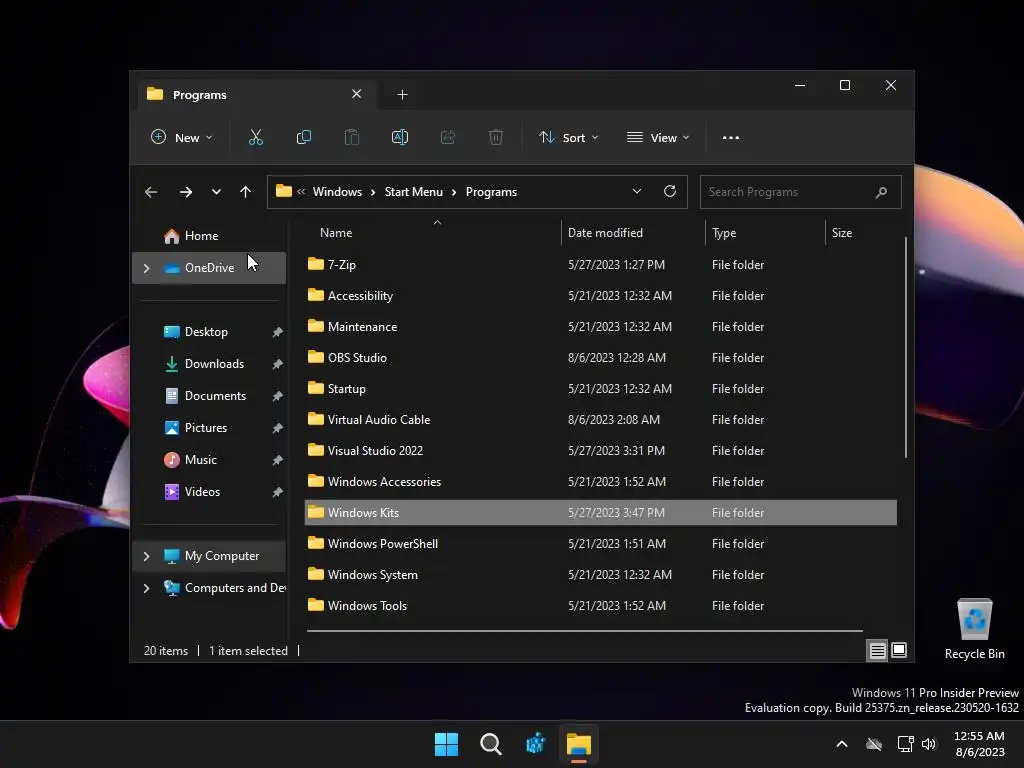Unpin Desktop using its pin icon
Viewport: 1024px width, 768px height.
[278, 332]
